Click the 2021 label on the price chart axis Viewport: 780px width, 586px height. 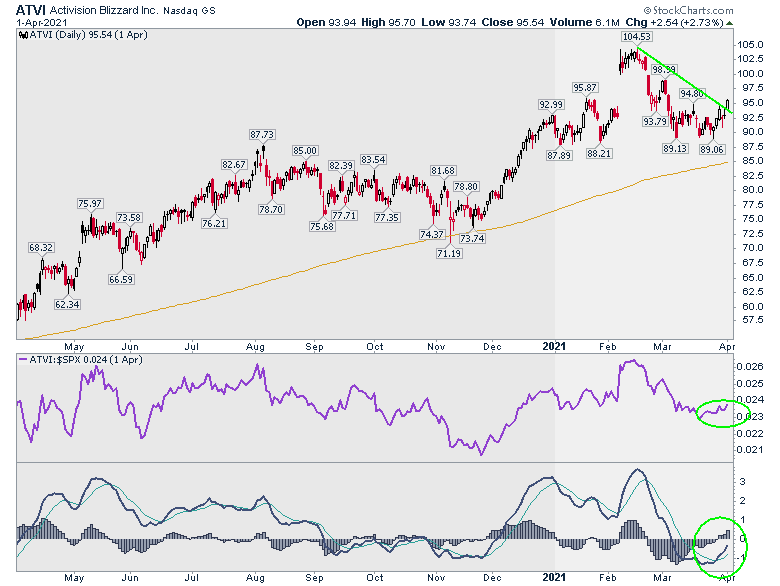(554, 346)
